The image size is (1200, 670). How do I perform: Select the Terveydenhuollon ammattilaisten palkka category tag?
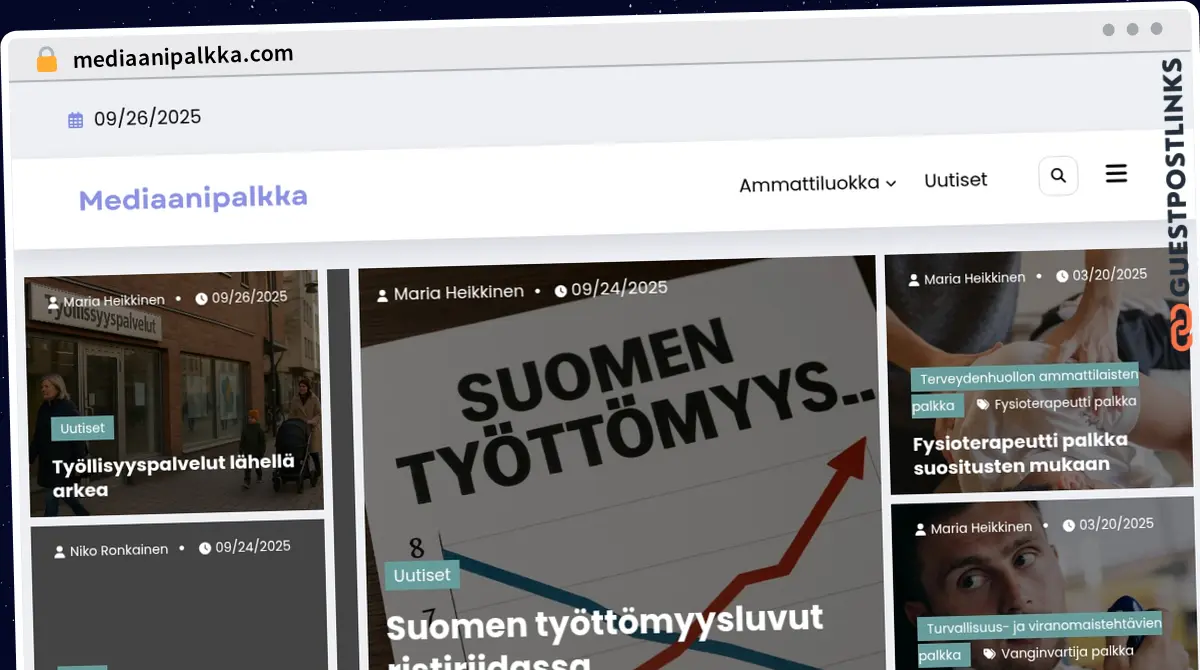(1024, 389)
